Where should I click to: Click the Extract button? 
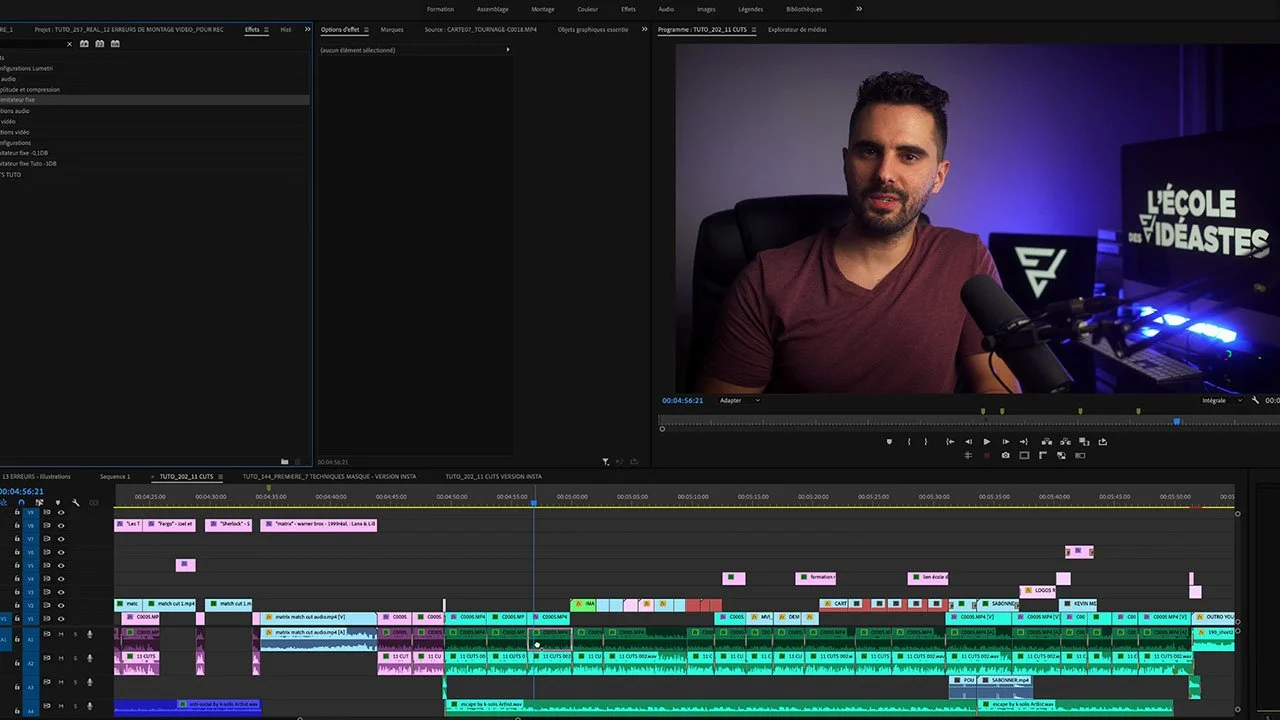click(x=1065, y=441)
